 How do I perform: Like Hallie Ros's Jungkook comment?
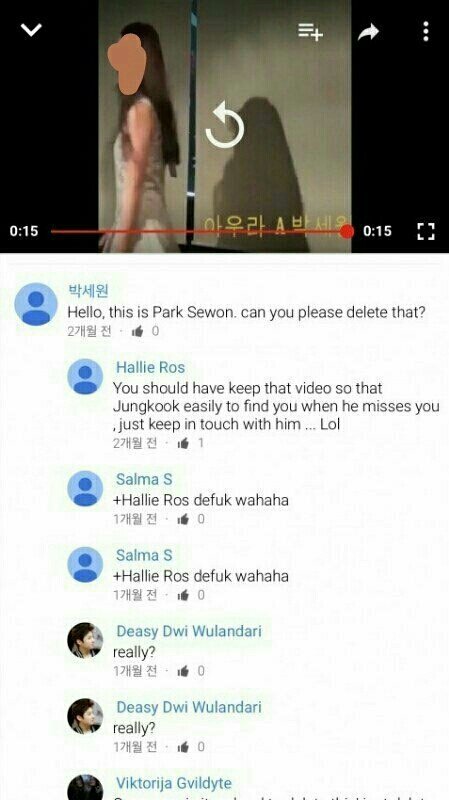point(183,443)
